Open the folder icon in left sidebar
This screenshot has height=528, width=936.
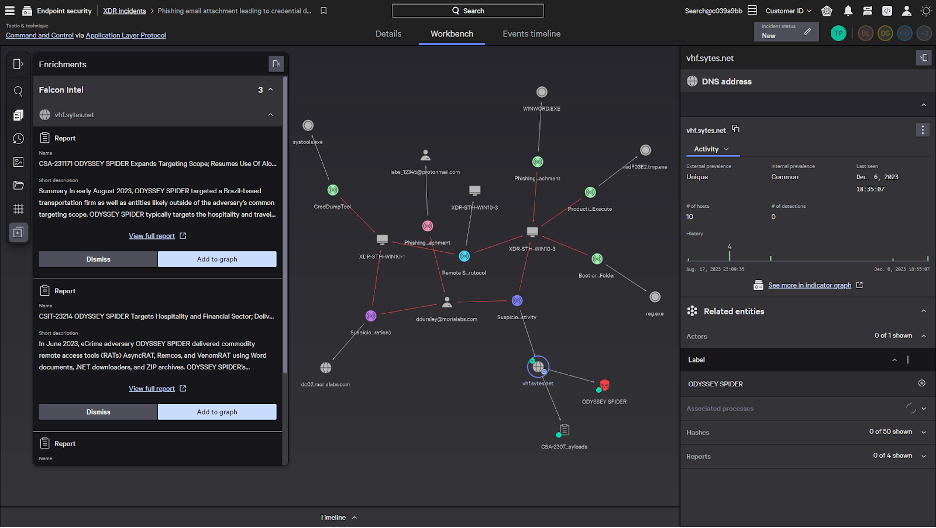click(x=18, y=185)
